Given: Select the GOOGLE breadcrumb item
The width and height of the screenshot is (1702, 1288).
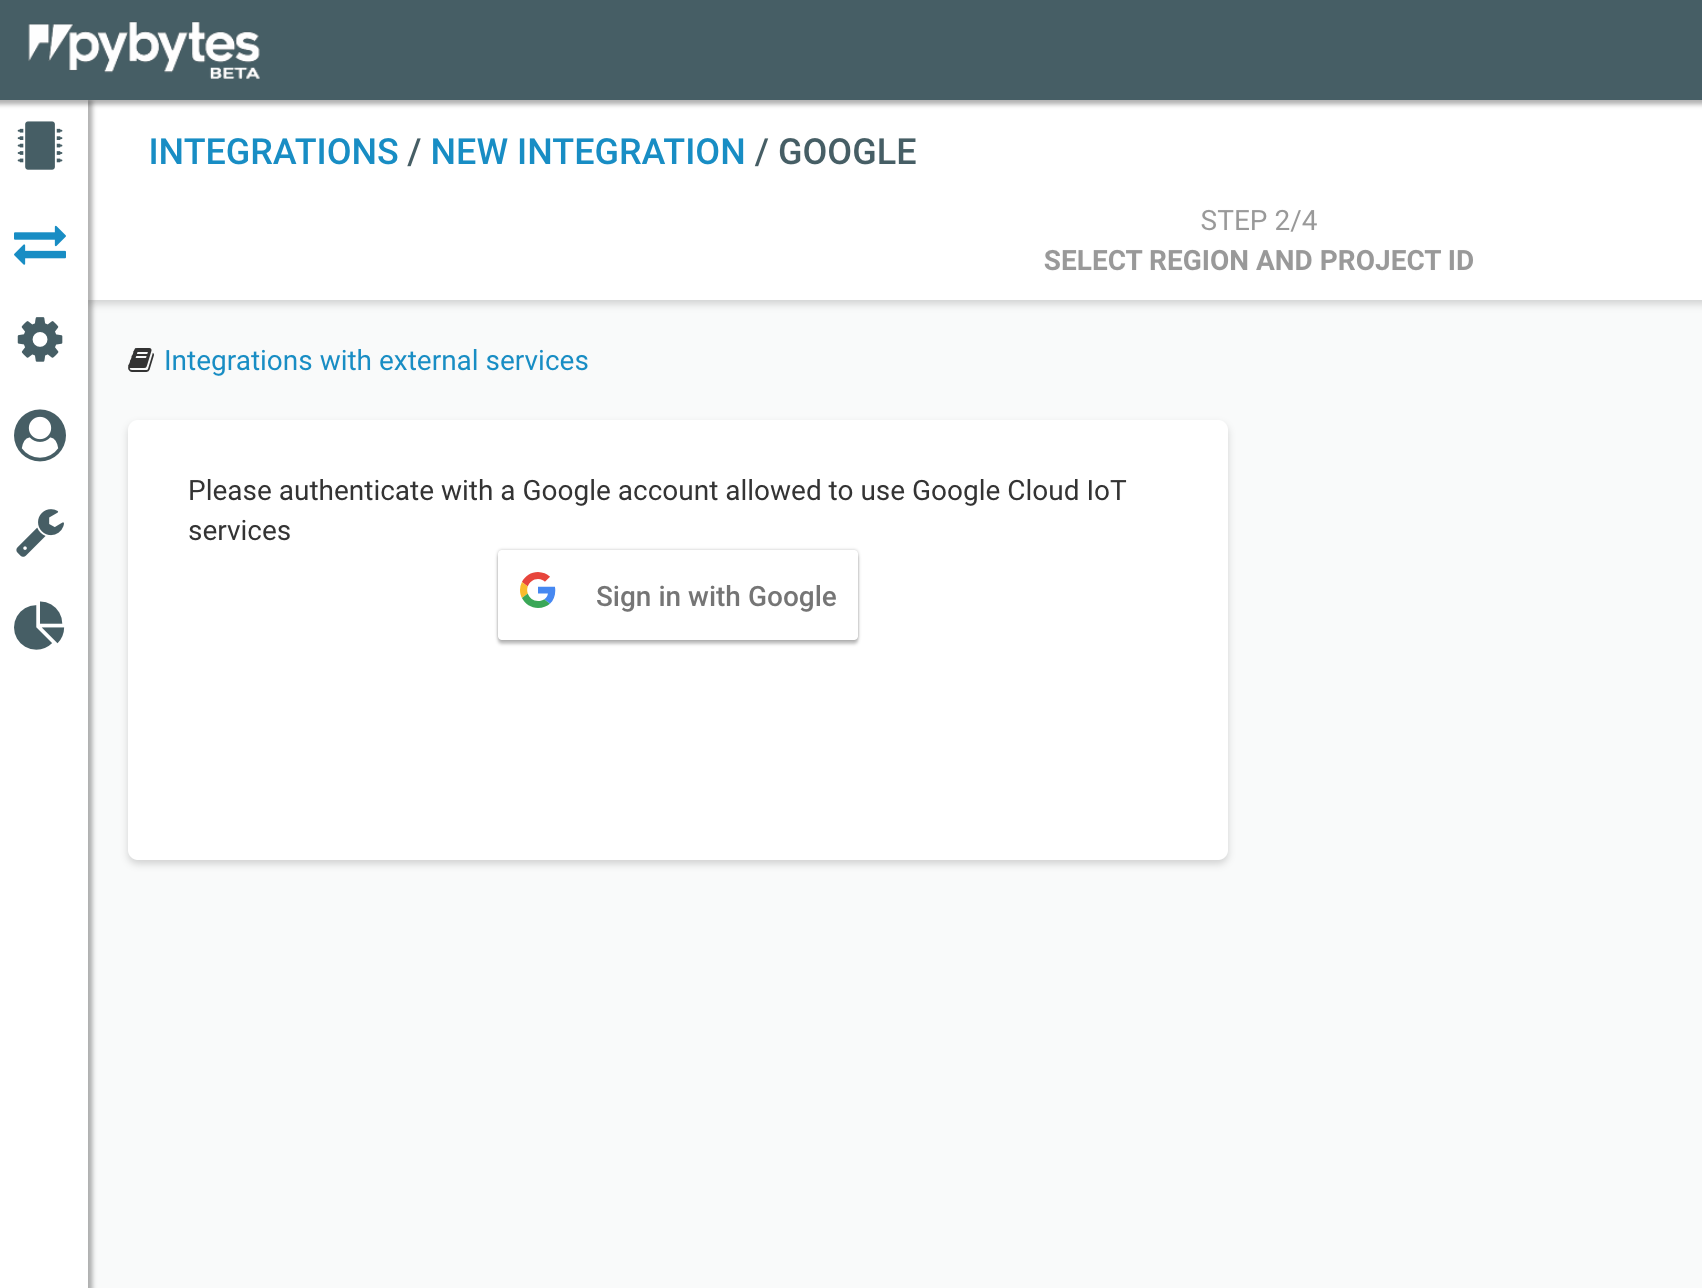Looking at the screenshot, I should (848, 152).
